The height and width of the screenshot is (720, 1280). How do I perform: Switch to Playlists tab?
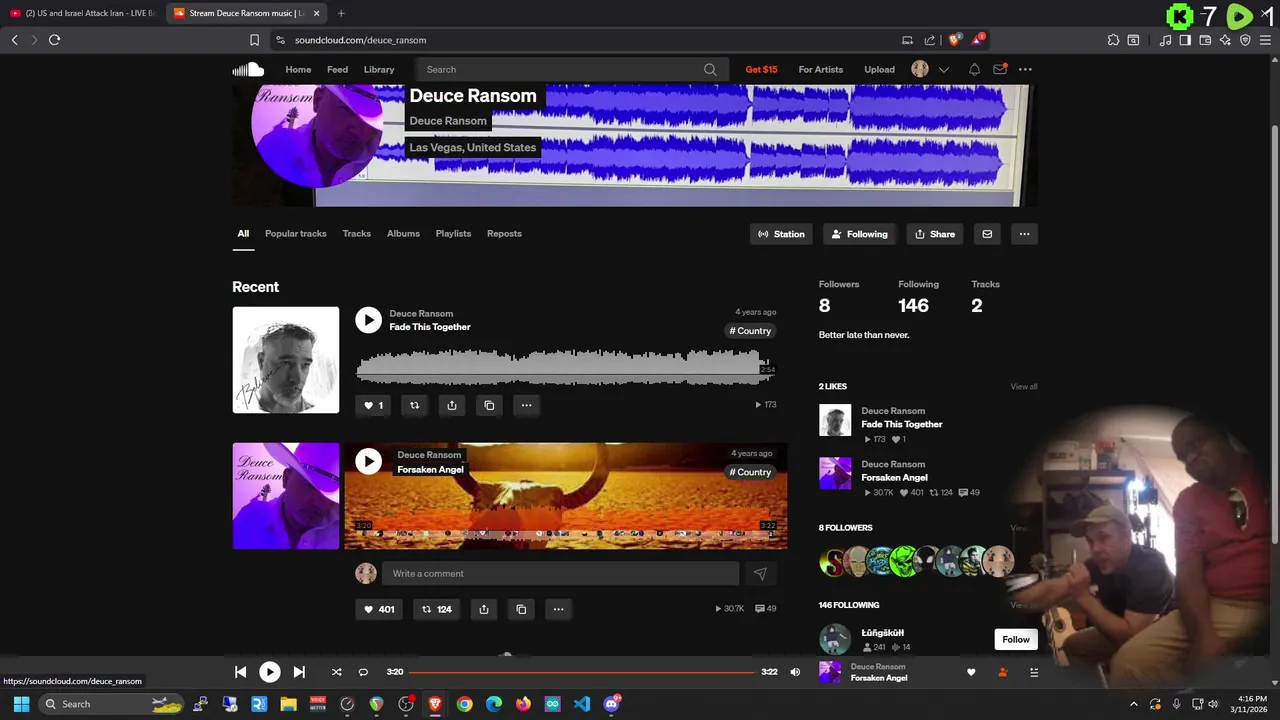(453, 234)
